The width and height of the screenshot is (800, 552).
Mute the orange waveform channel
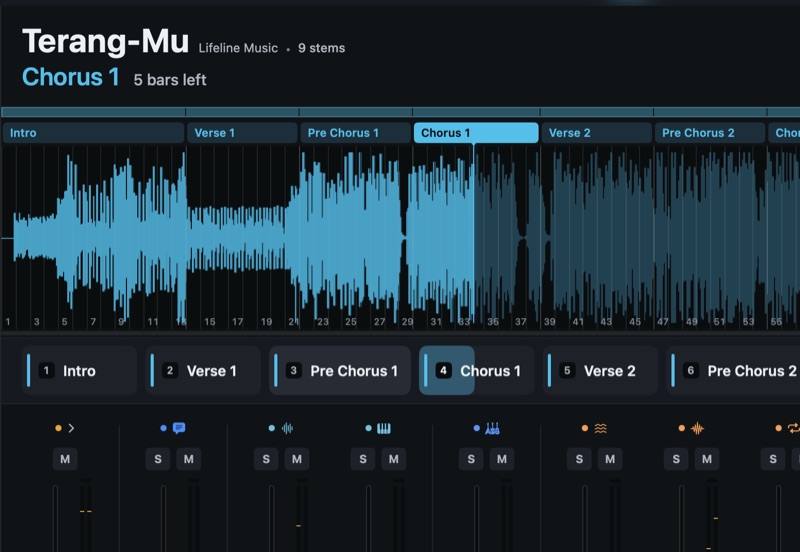(707, 459)
